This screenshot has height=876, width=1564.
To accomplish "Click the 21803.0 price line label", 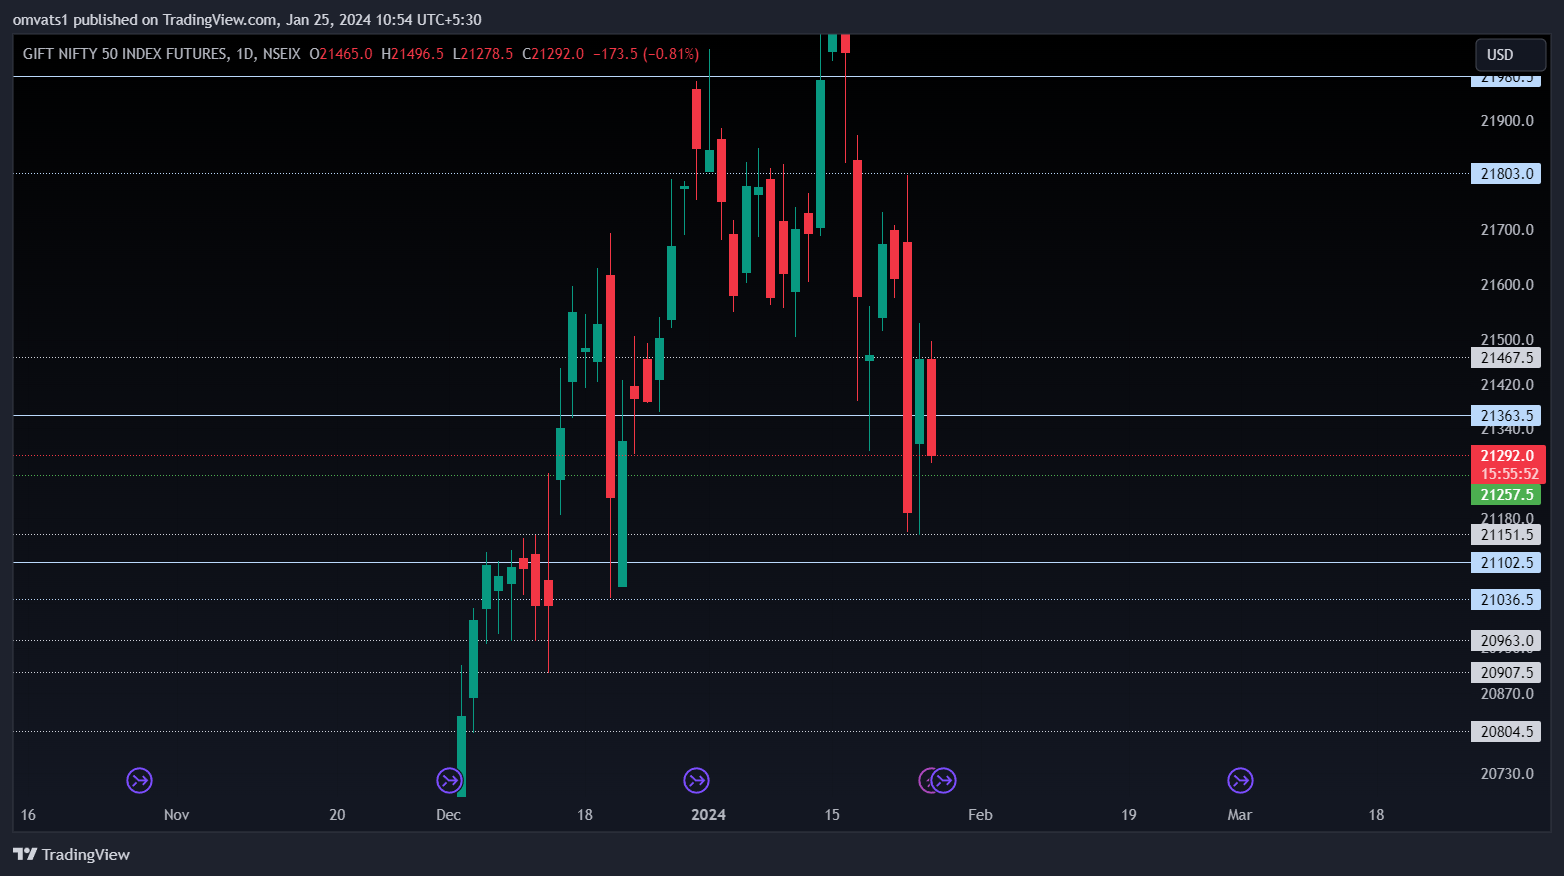I will (1506, 174).
